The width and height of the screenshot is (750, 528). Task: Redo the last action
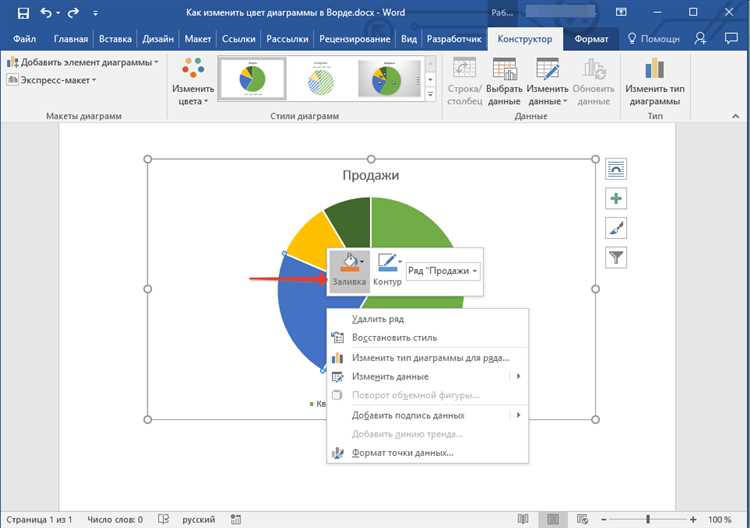(x=73, y=13)
